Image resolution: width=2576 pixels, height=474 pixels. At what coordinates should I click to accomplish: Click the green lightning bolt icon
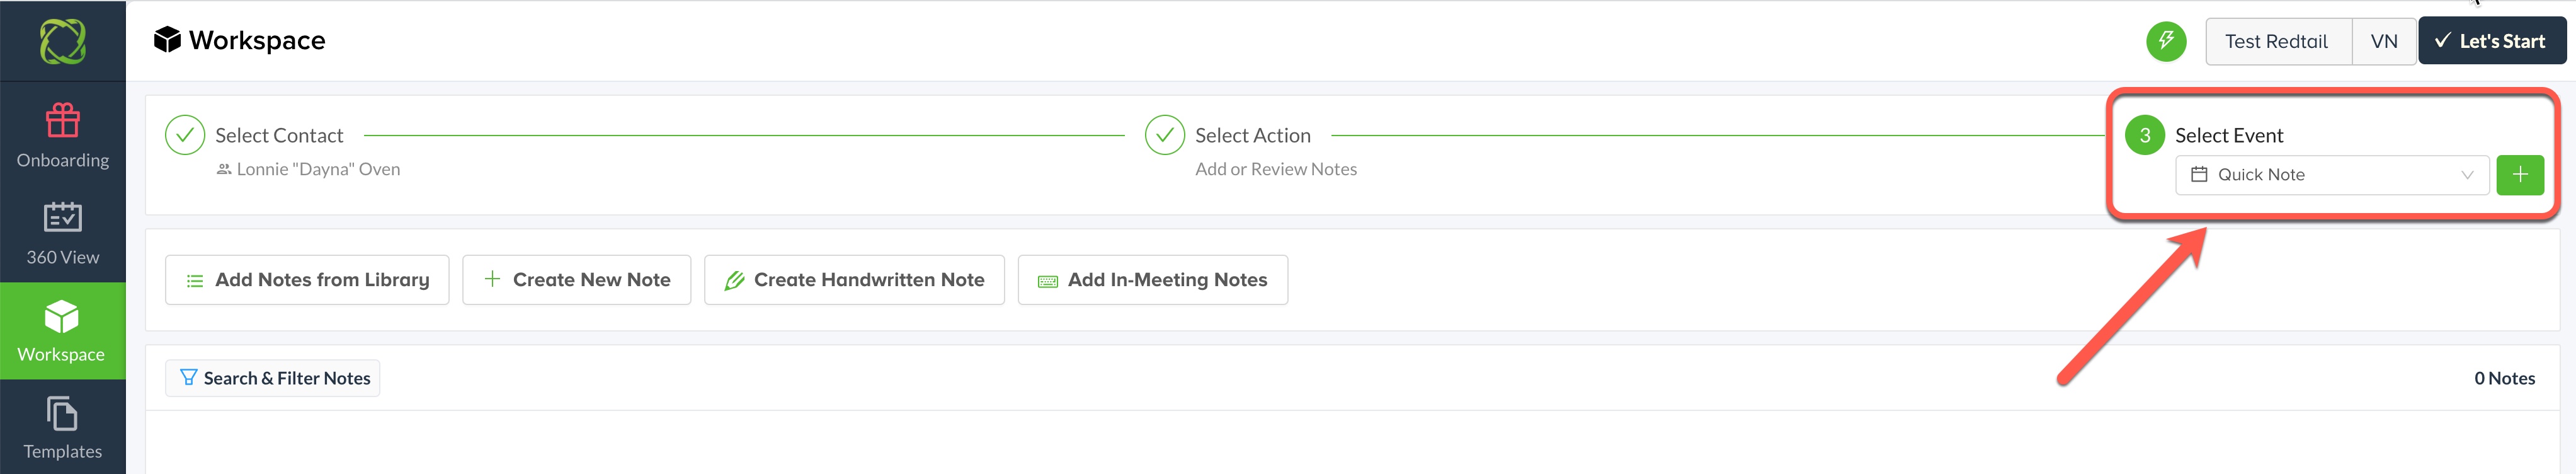2165,41
